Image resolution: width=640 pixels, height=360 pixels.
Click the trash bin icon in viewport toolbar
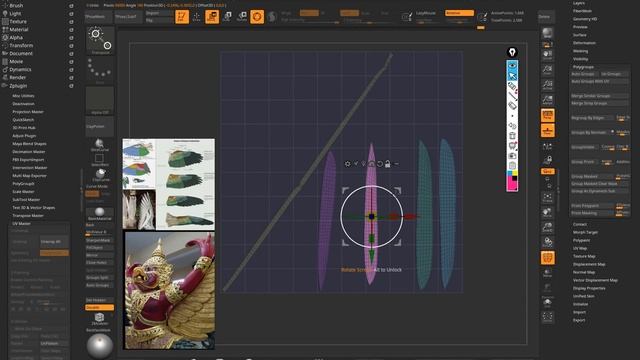513,136
